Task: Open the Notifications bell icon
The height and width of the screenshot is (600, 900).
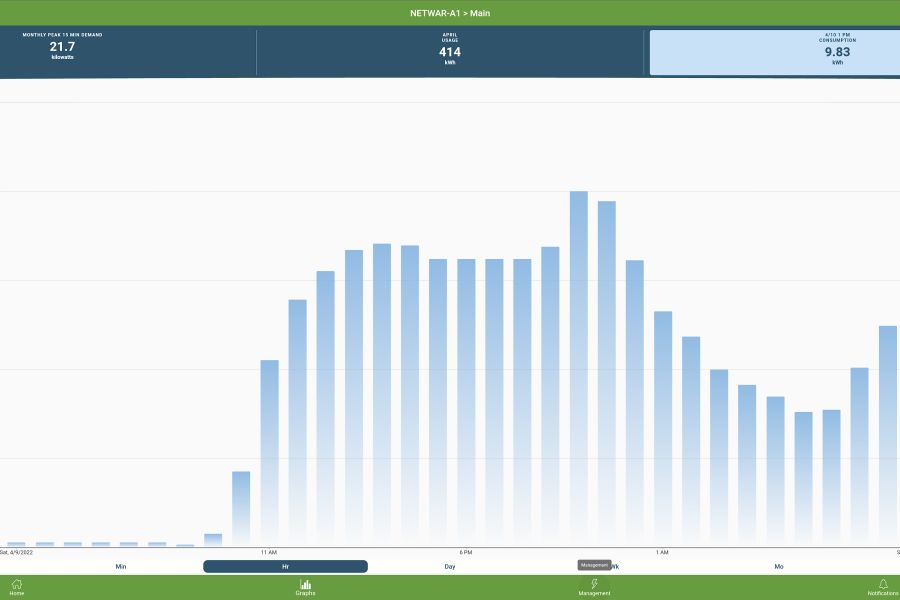Action: (883, 587)
